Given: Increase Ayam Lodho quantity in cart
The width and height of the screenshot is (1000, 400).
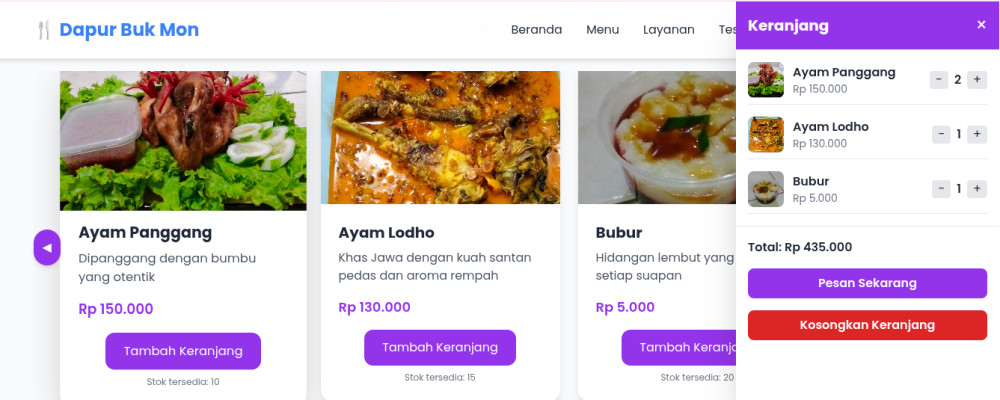Looking at the screenshot, I should point(977,134).
